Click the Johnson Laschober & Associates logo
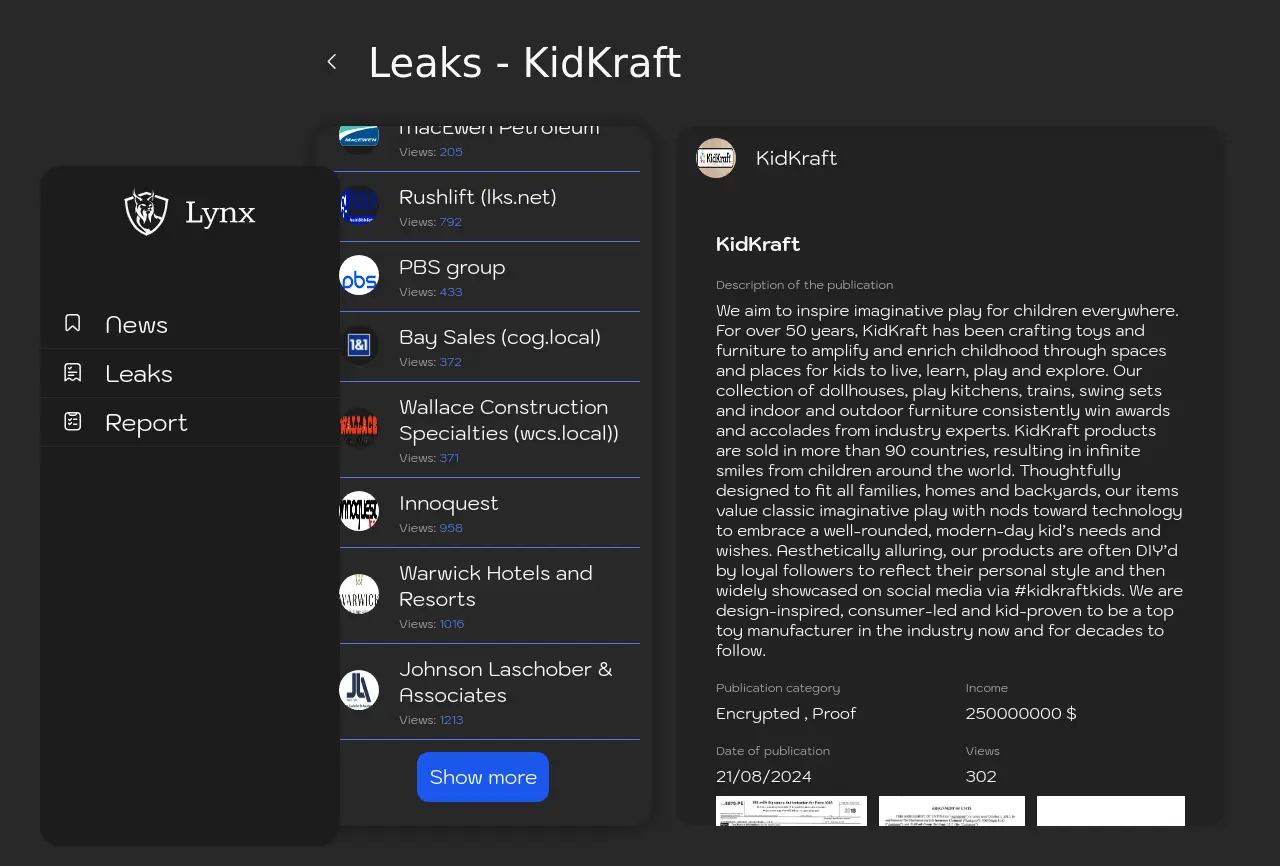 359,691
